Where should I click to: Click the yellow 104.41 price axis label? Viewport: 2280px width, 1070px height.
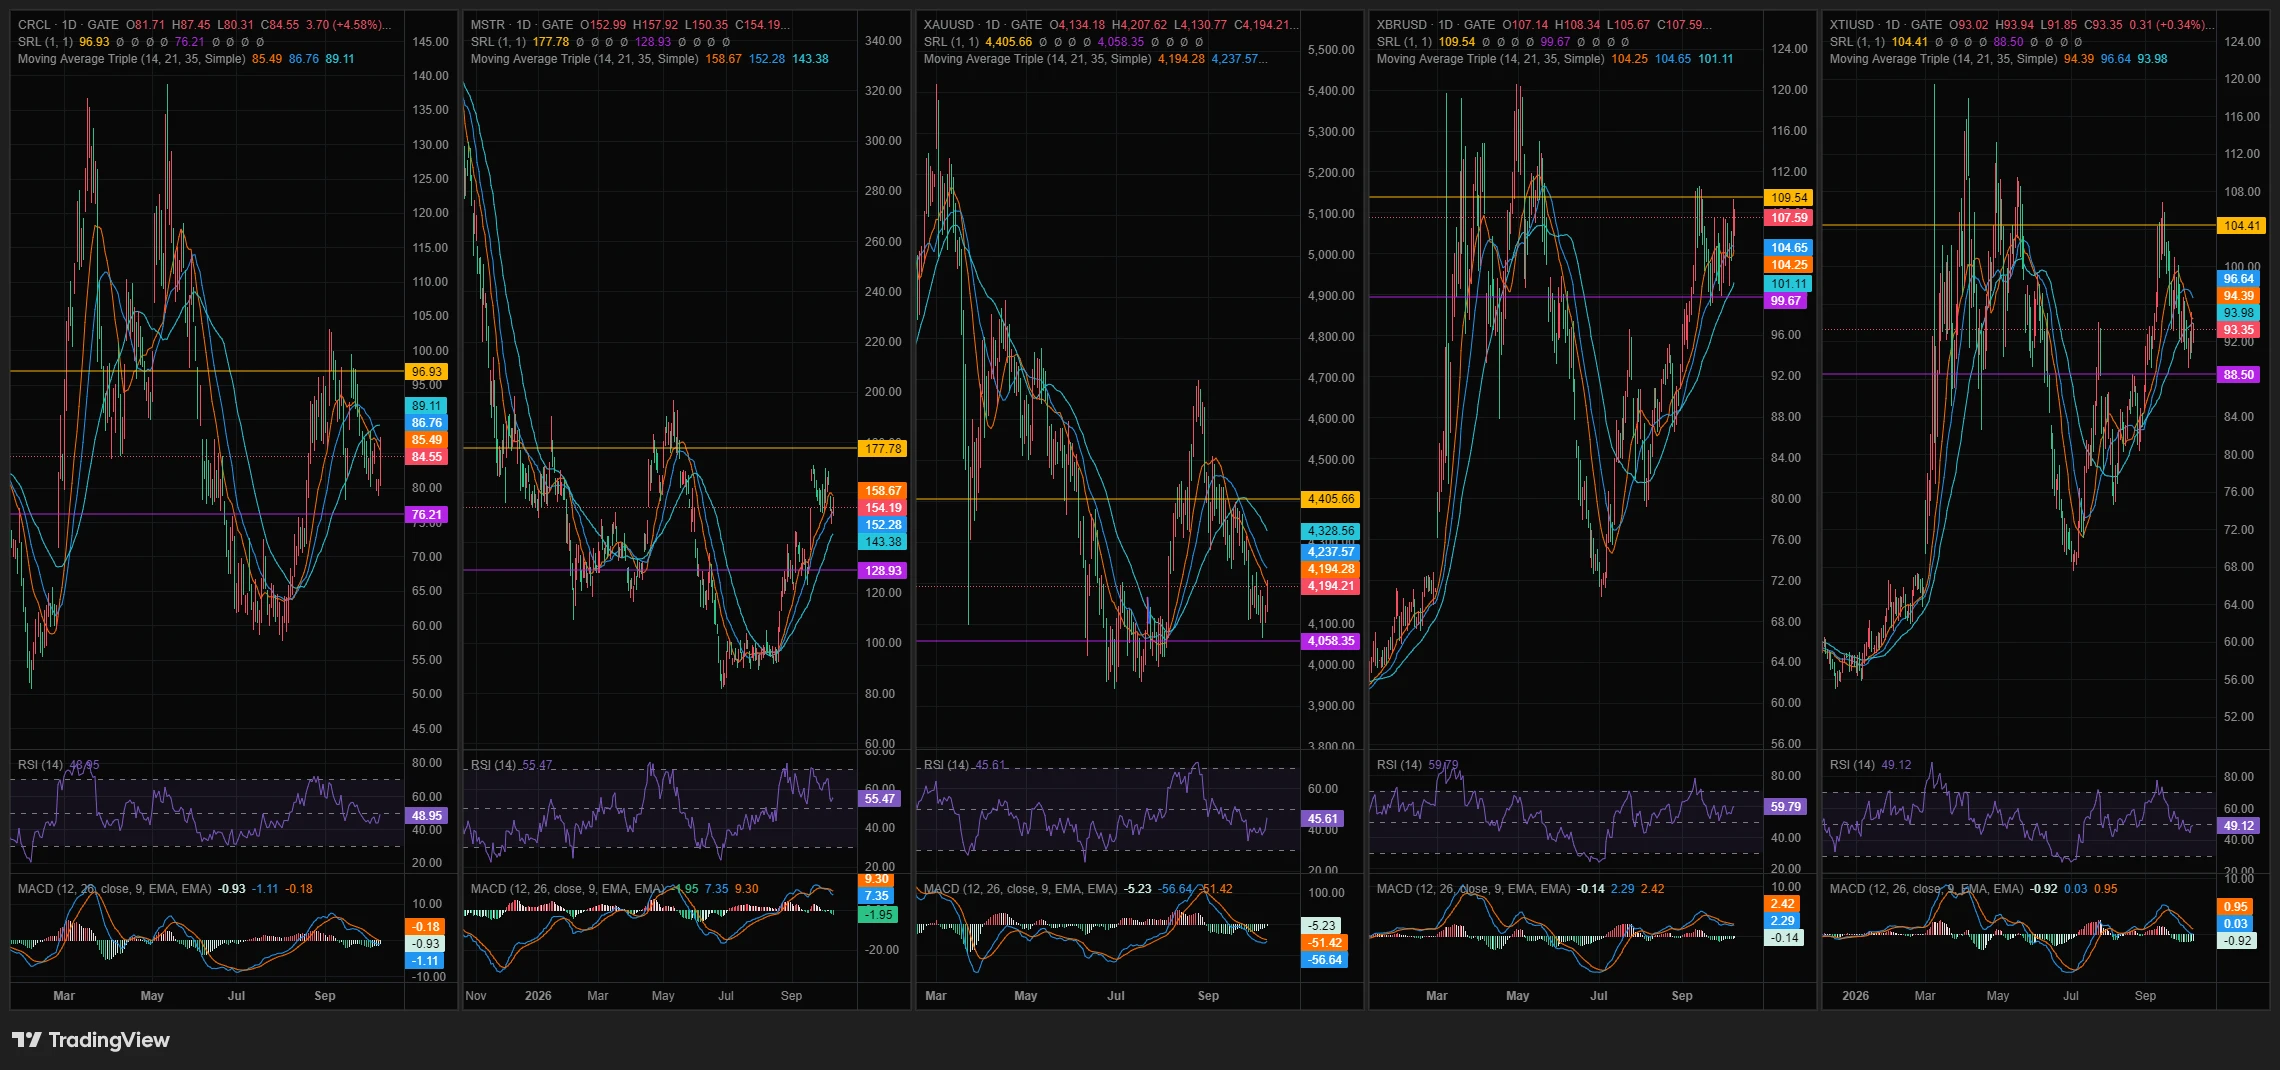(2241, 226)
